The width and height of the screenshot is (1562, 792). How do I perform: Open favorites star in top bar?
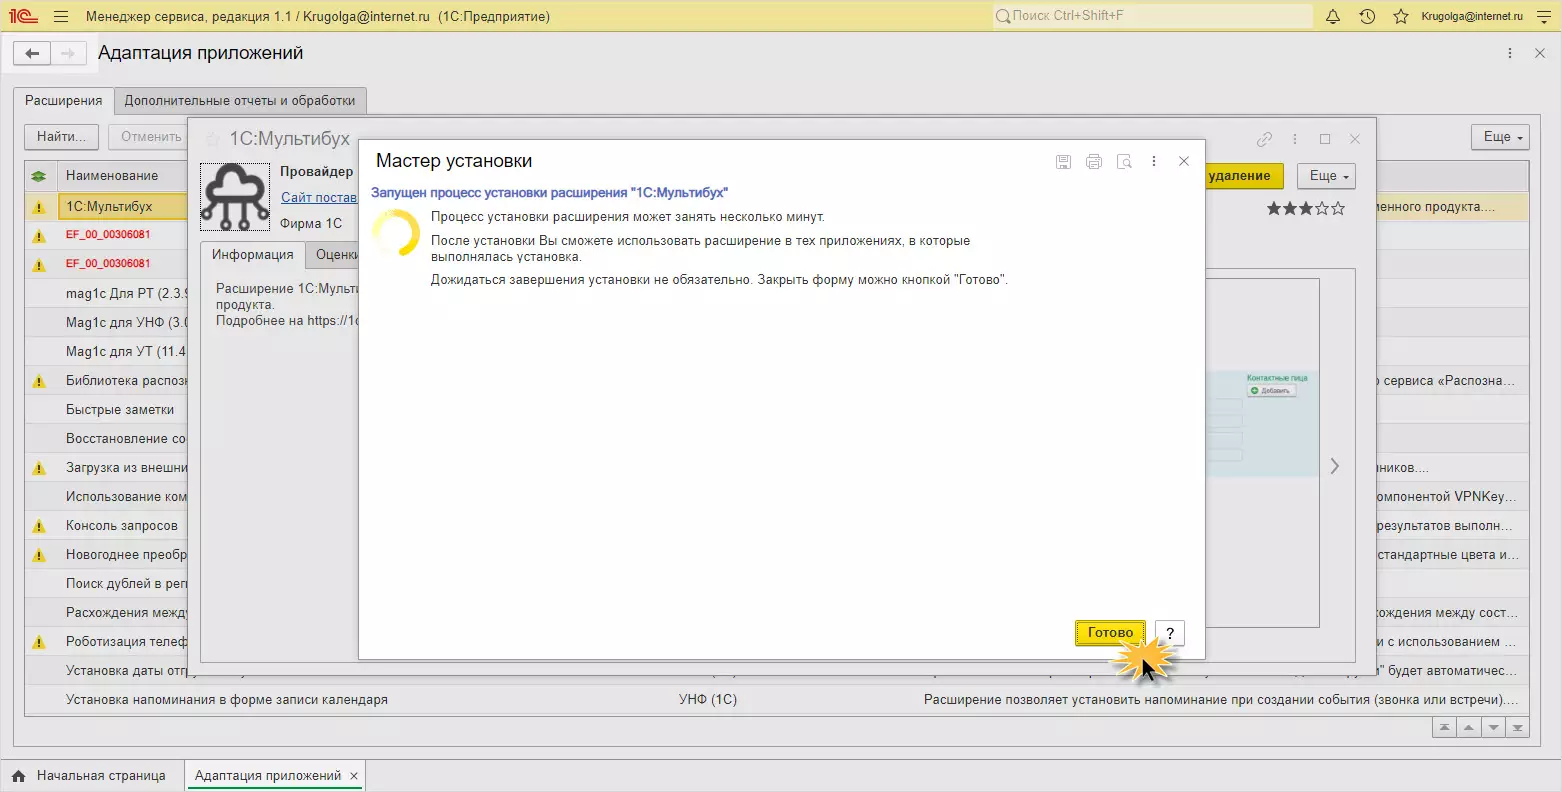point(1401,16)
